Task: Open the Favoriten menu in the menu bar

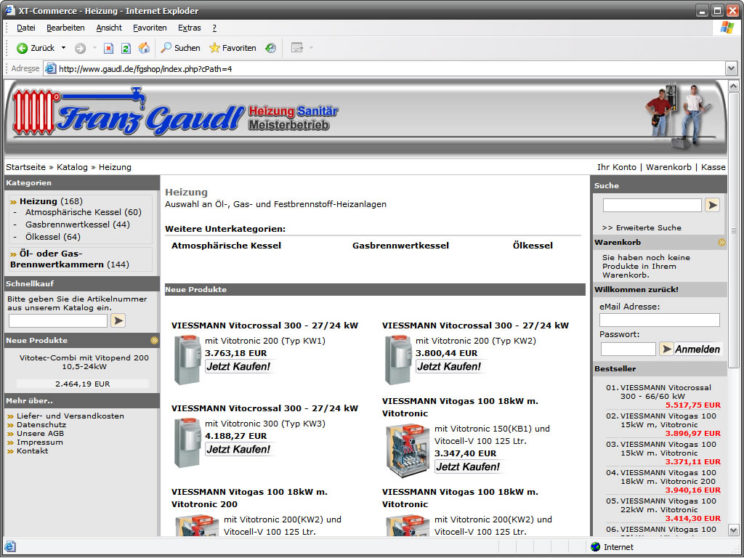Action: 149,28
